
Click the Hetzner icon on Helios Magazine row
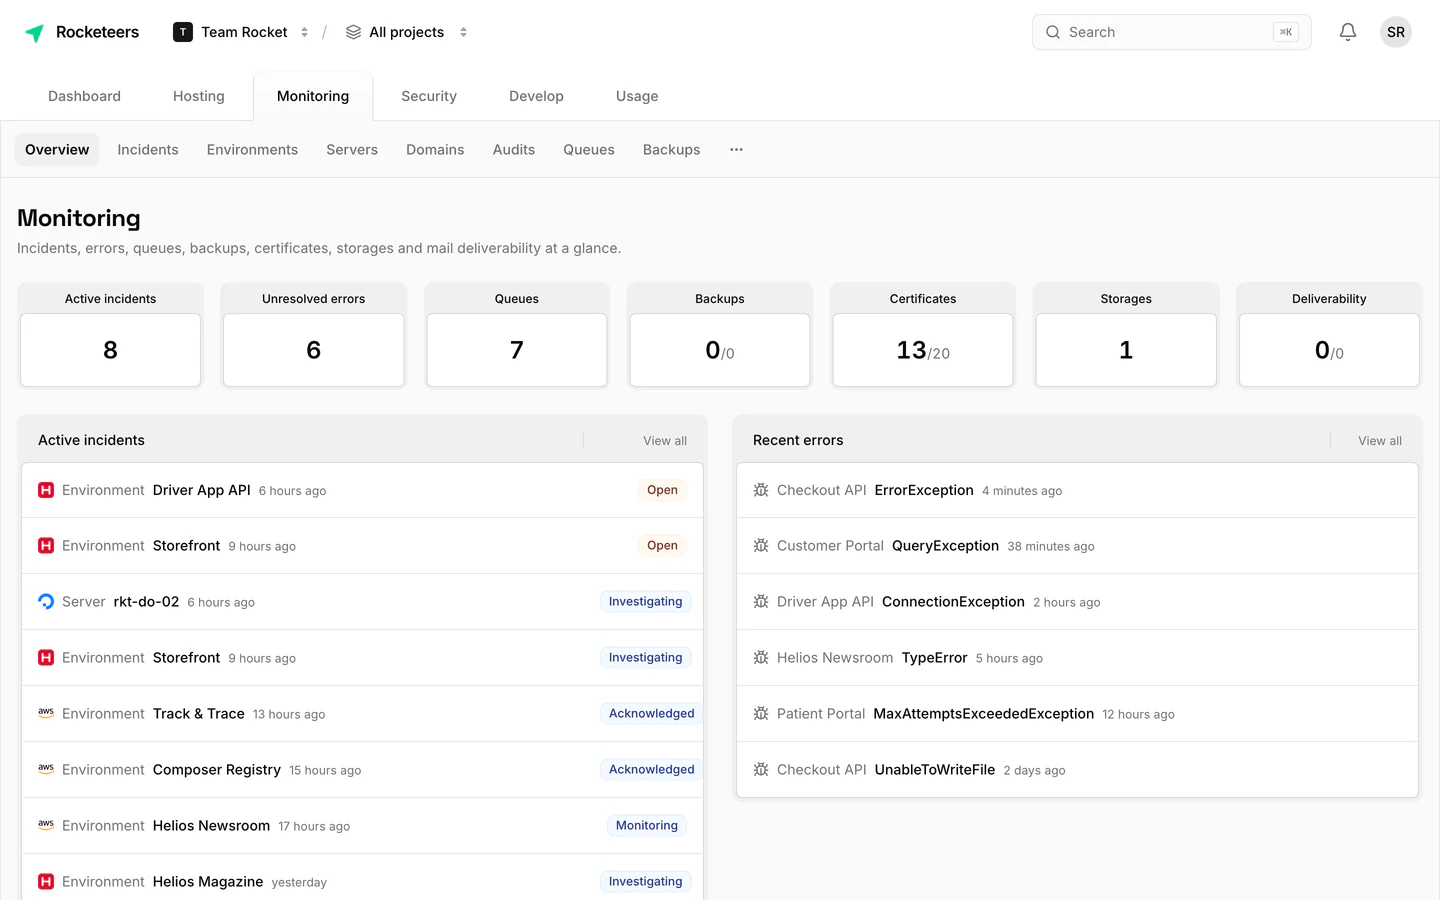click(x=46, y=882)
